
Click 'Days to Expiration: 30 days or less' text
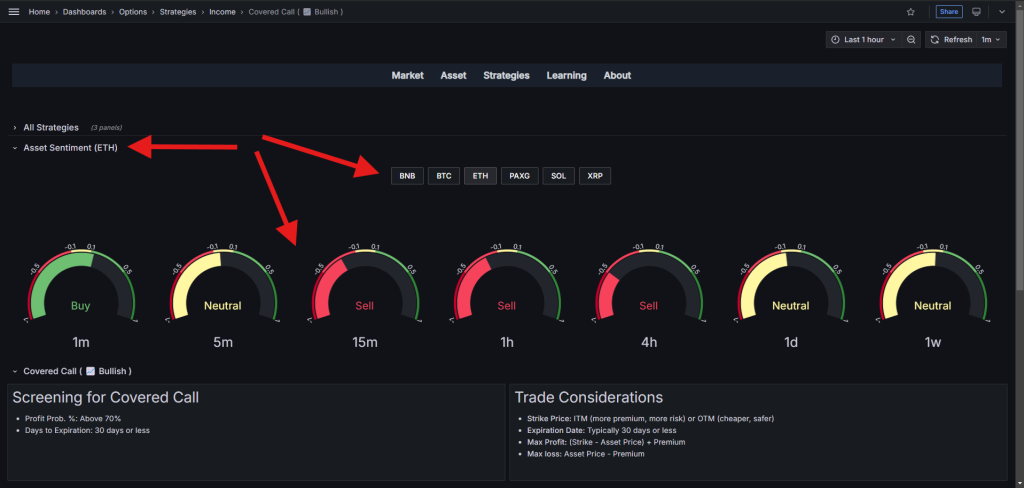(x=88, y=431)
